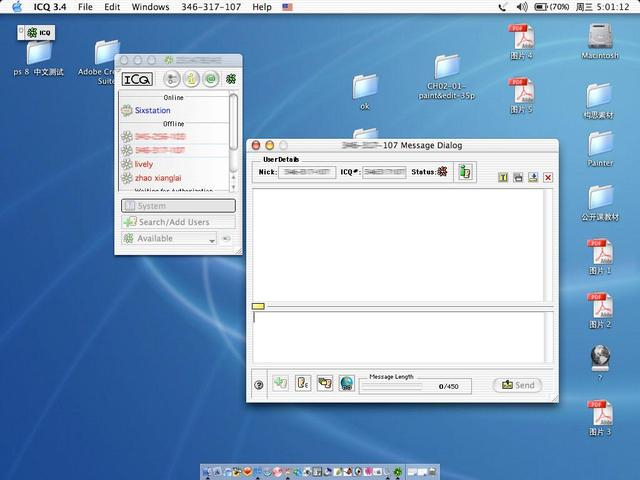Click the globe icon near Message Length
Viewport: 640px width, 480px height.
(x=346, y=384)
